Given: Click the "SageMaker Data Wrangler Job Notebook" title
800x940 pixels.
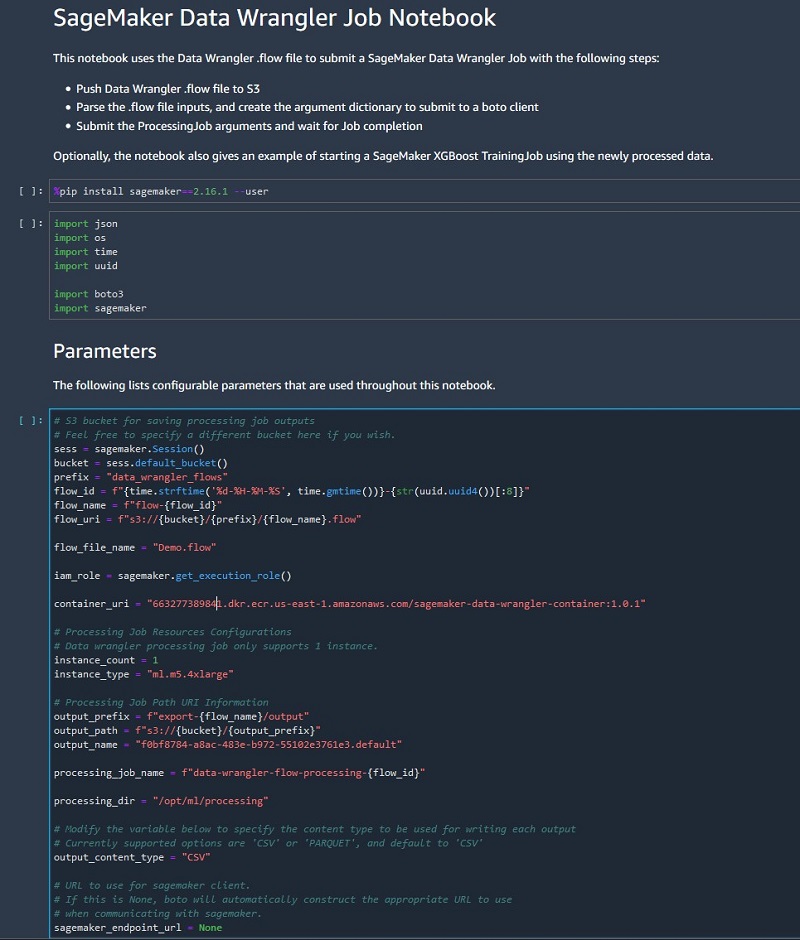Looking at the screenshot, I should coord(275,18).
